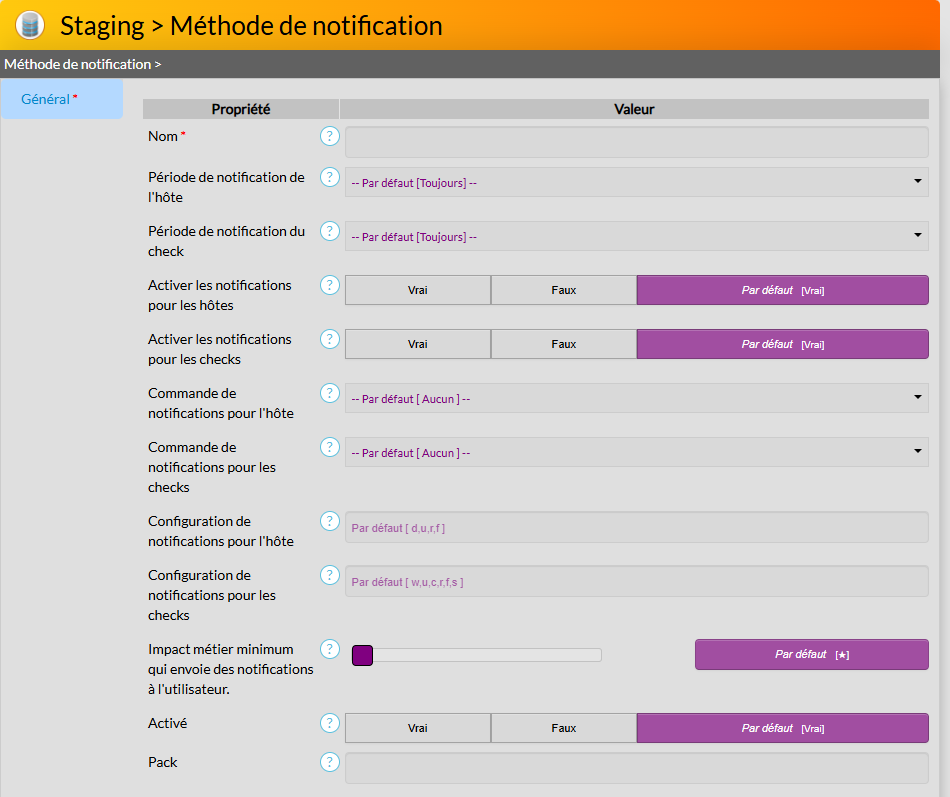The image size is (950, 797).
Task: Click into the Nom input field
Action: [x=636, y=142]
